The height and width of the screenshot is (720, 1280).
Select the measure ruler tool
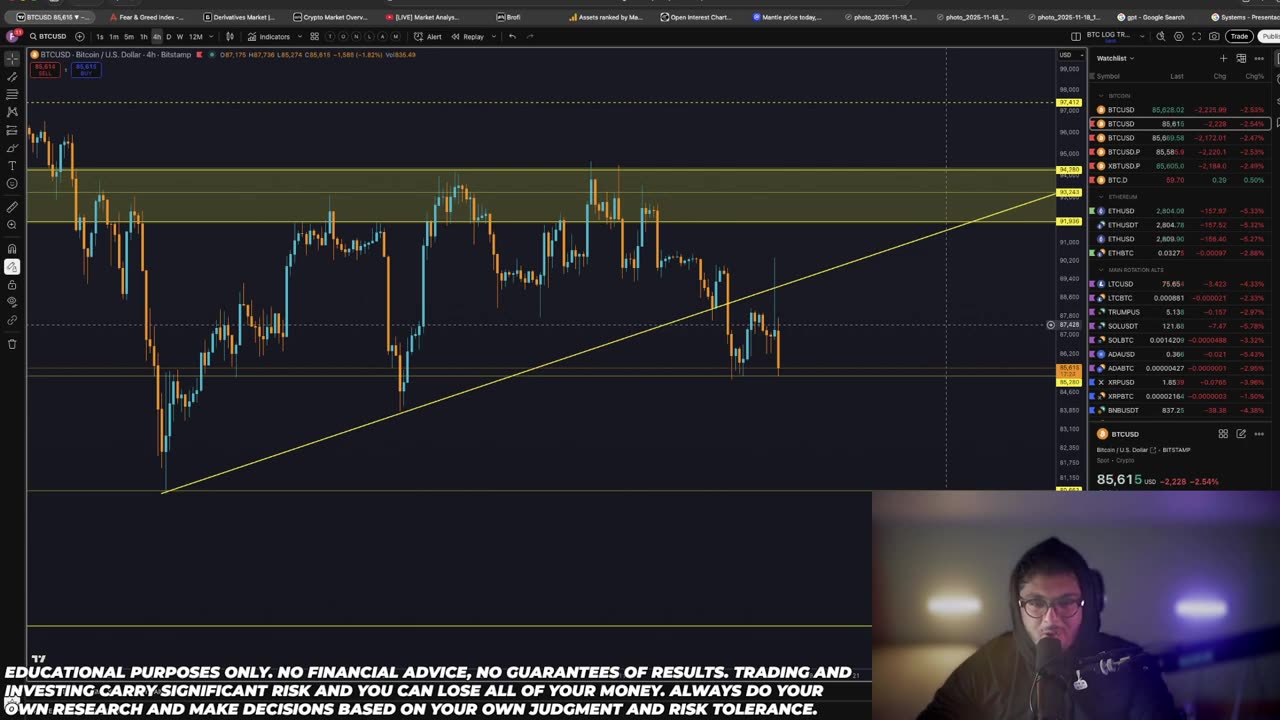tap(12, 207)
